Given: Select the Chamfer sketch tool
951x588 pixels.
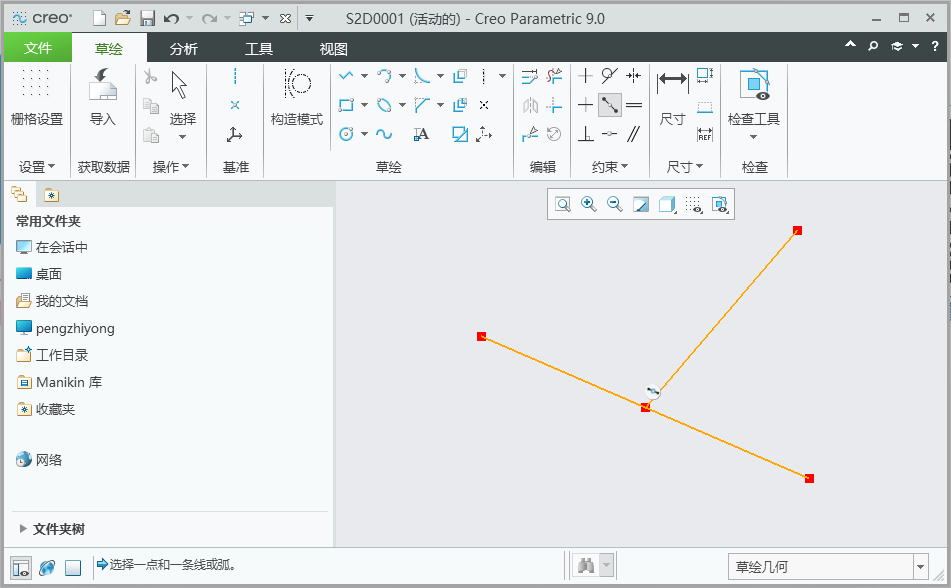Looking at the screenshot, I should click(422, 105).
